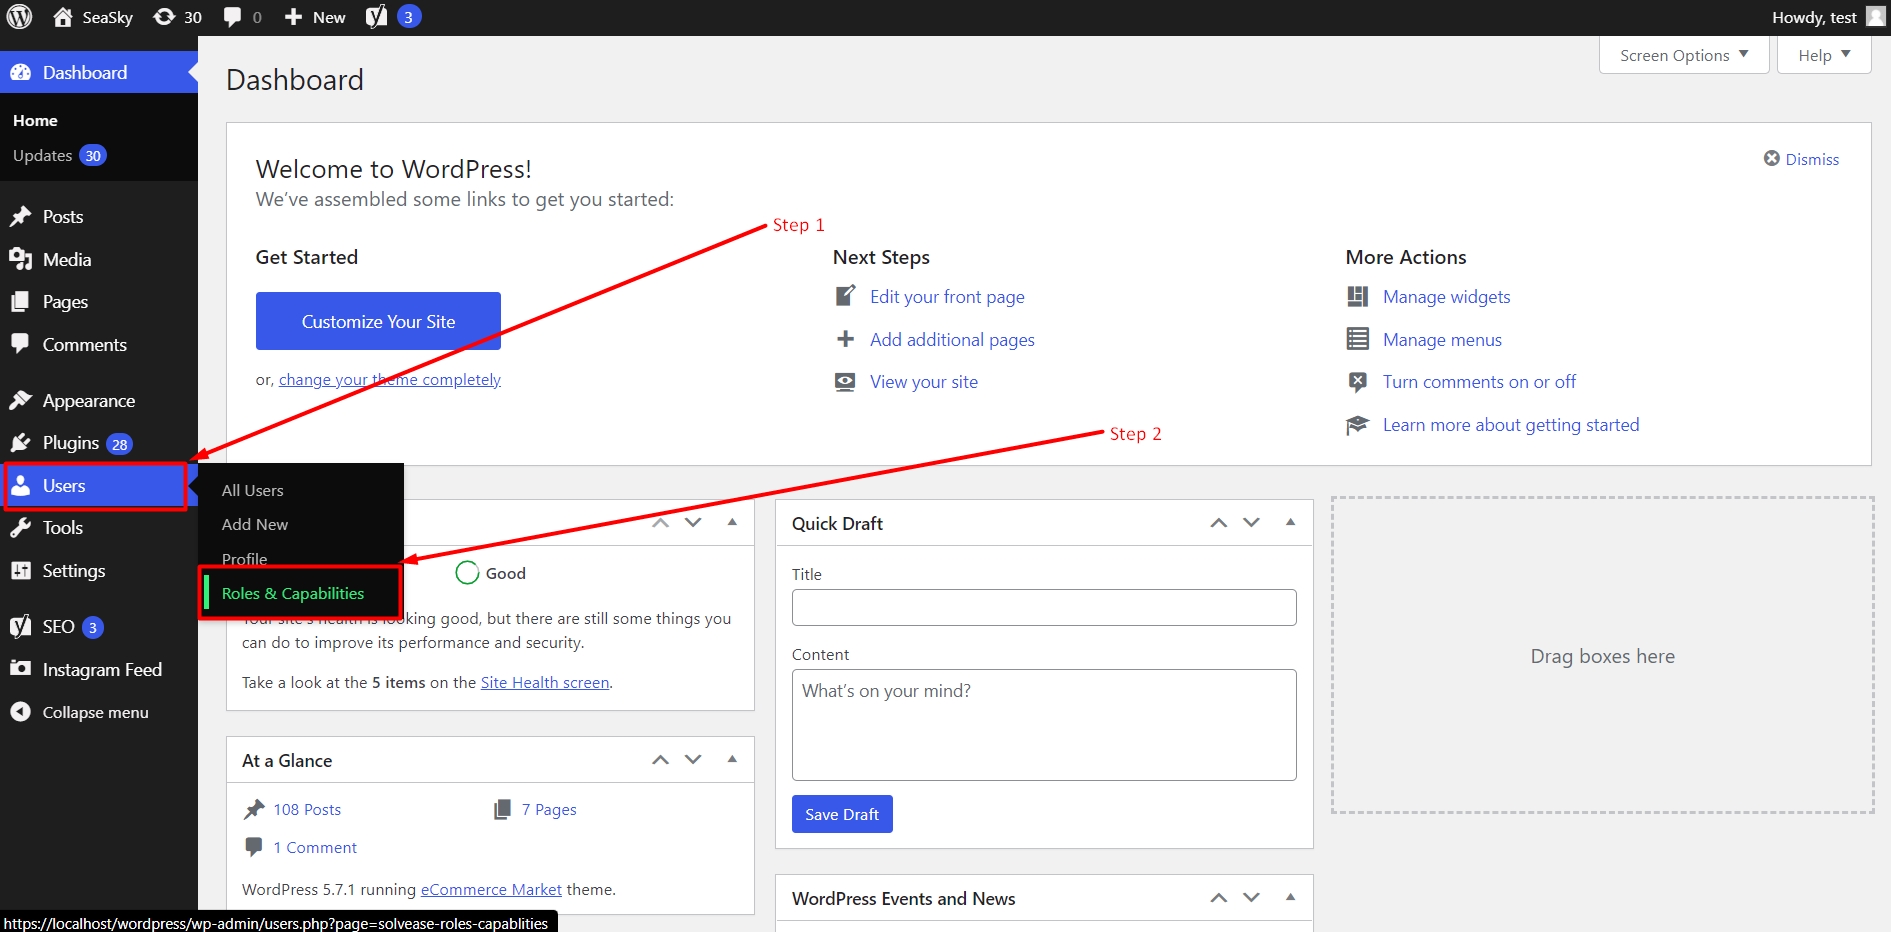The height and width of the screenshot is (932, 1891).
Task: Move At a Glance panel down
Action: [x=693, y=759]
